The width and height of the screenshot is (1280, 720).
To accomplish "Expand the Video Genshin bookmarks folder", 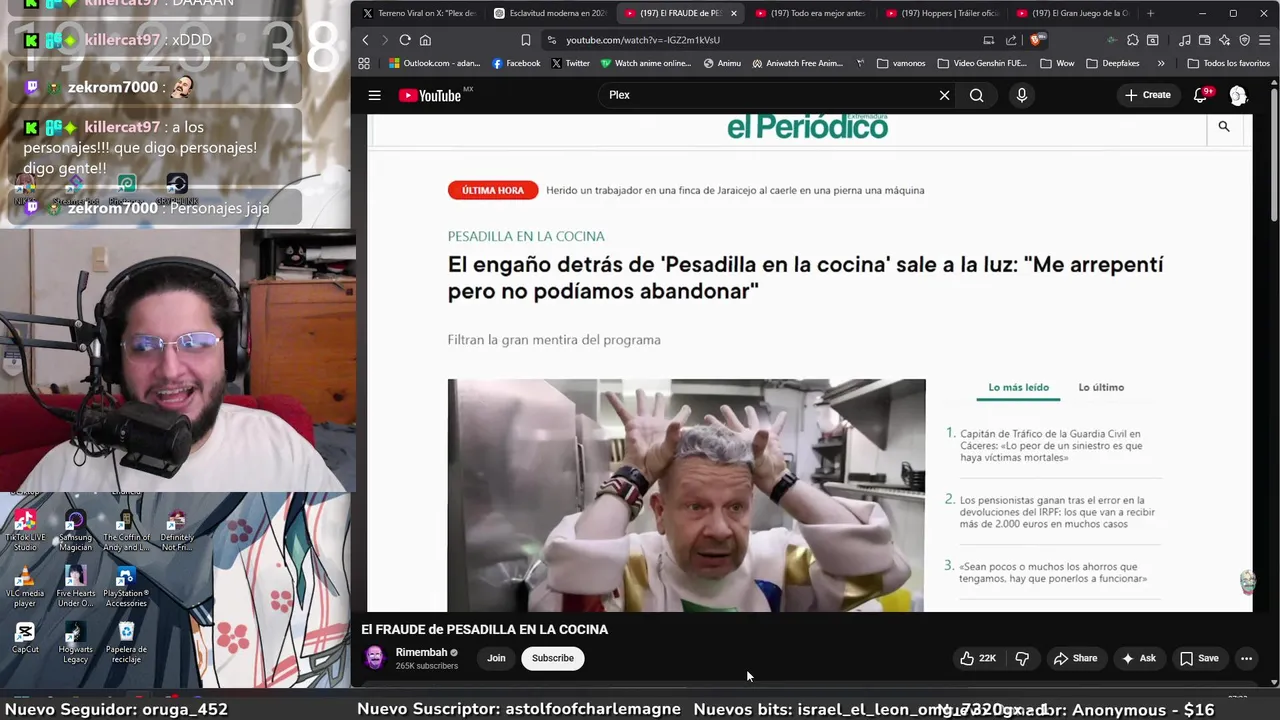I will tap(982, 63).
